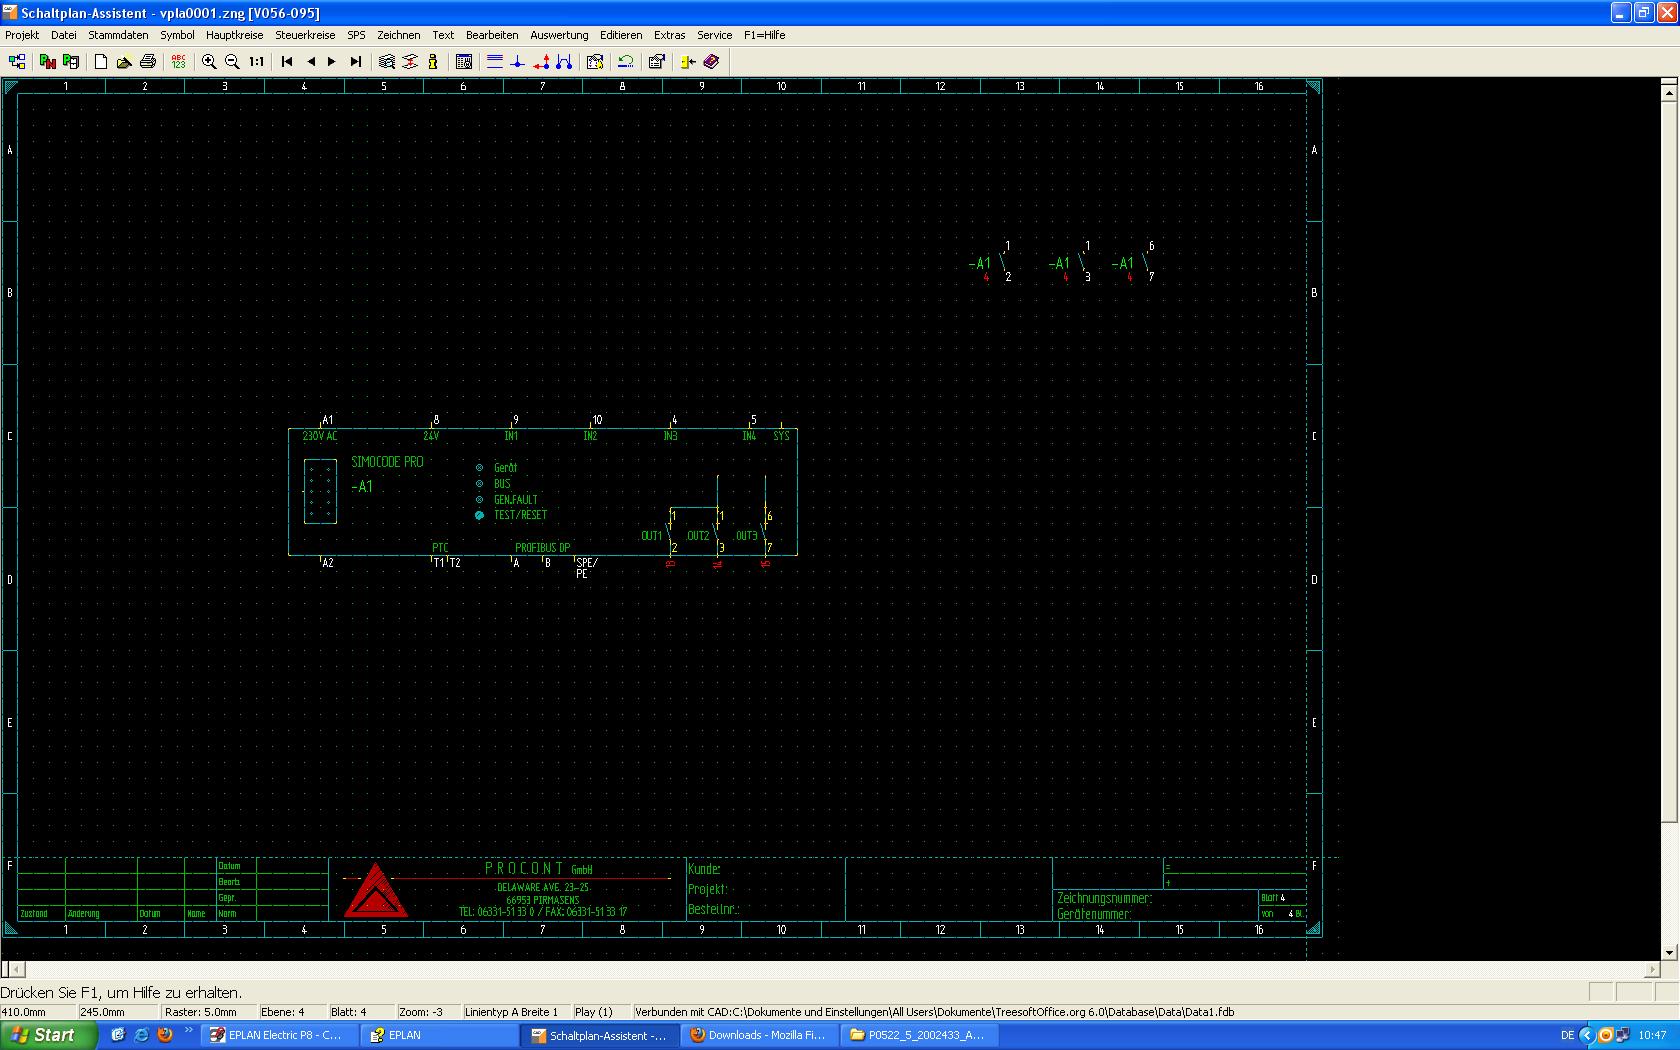Launch Firefox from the quick launch icon
Screen dimensions: 1680x1050
pyautogui.click(x=165, y=1035)
